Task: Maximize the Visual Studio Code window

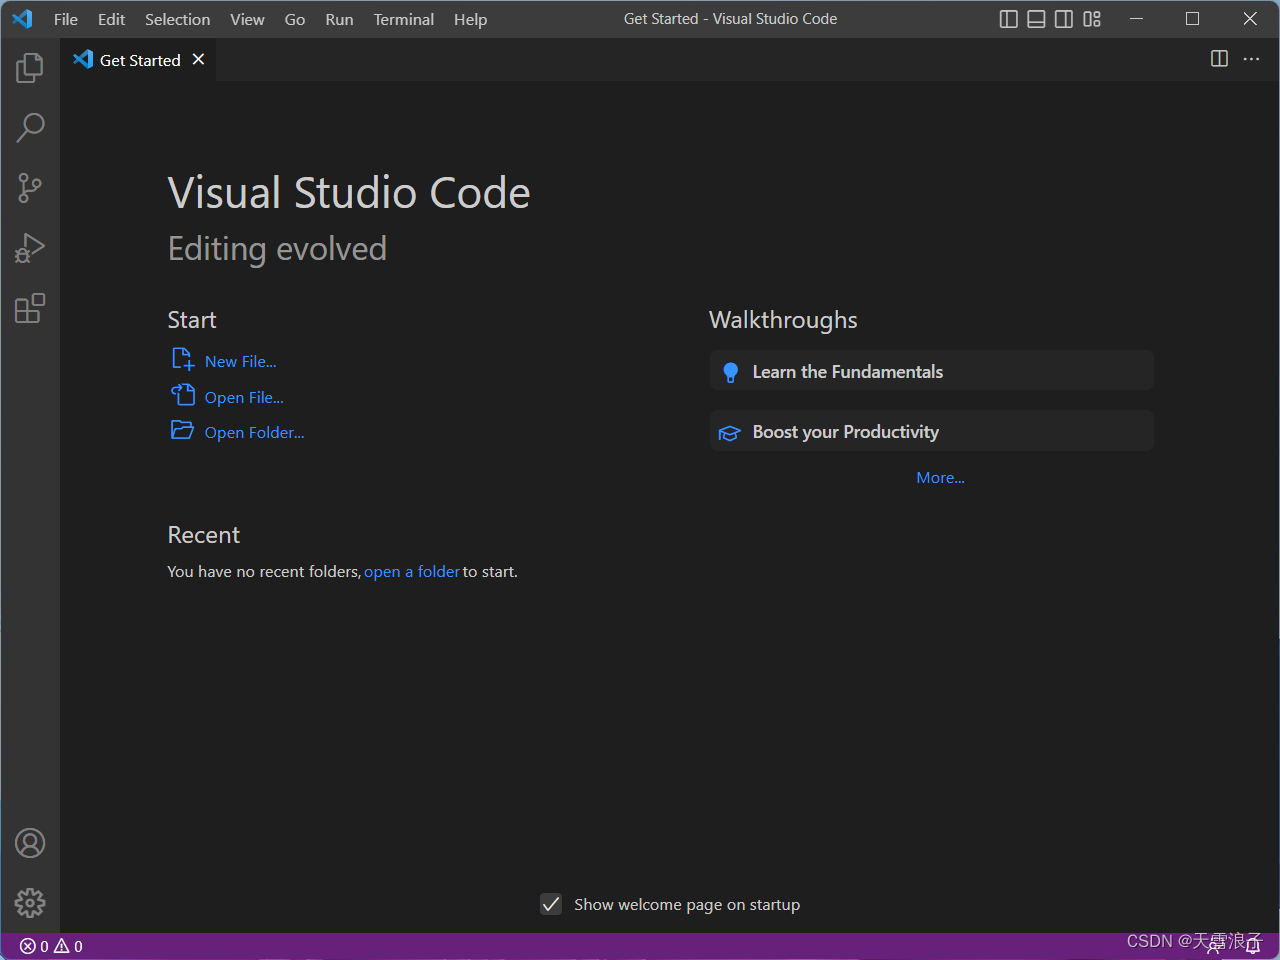Action: tap(1193, 19)
